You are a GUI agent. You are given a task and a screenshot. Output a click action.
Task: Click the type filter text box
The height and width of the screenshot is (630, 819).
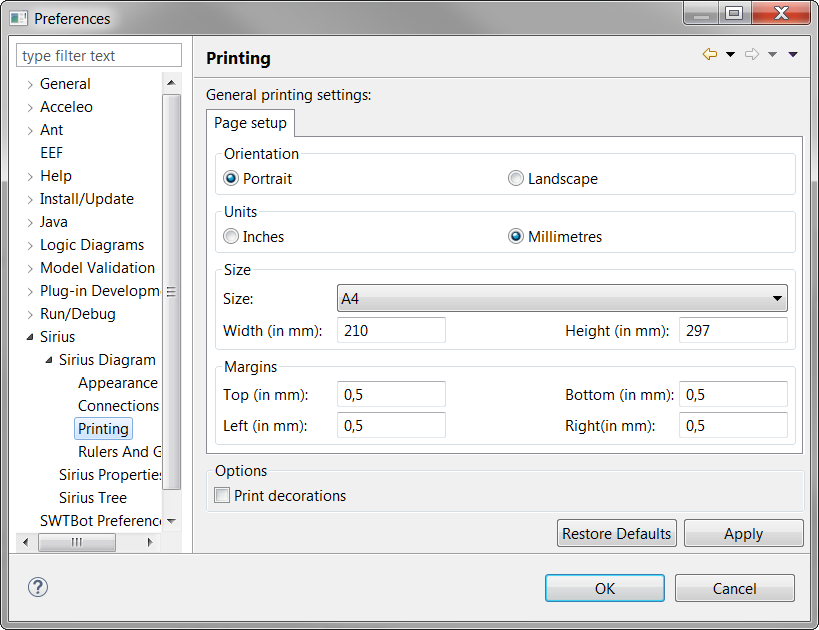pos(99,56)
